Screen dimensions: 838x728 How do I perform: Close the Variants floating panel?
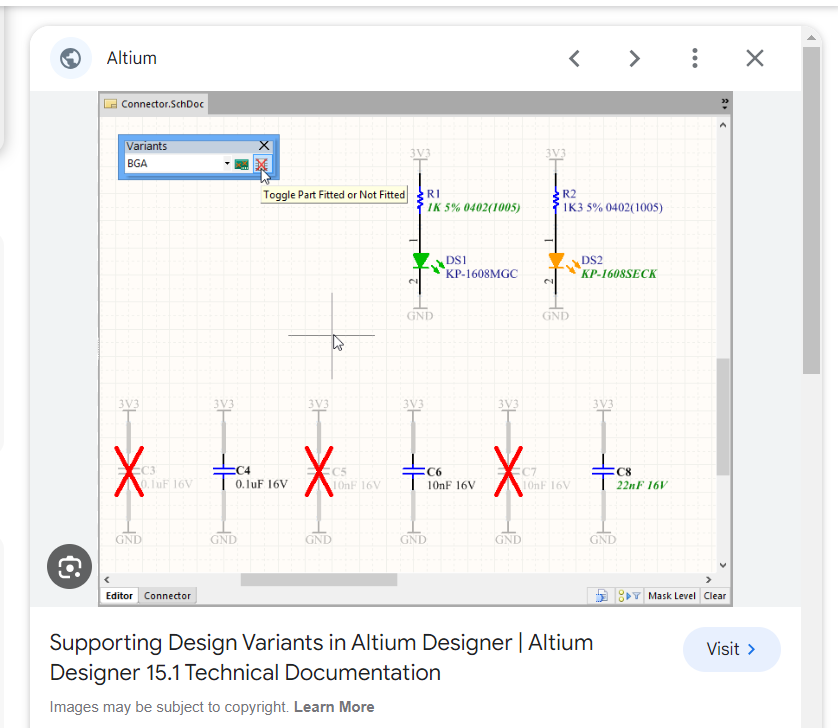(264, 145)
